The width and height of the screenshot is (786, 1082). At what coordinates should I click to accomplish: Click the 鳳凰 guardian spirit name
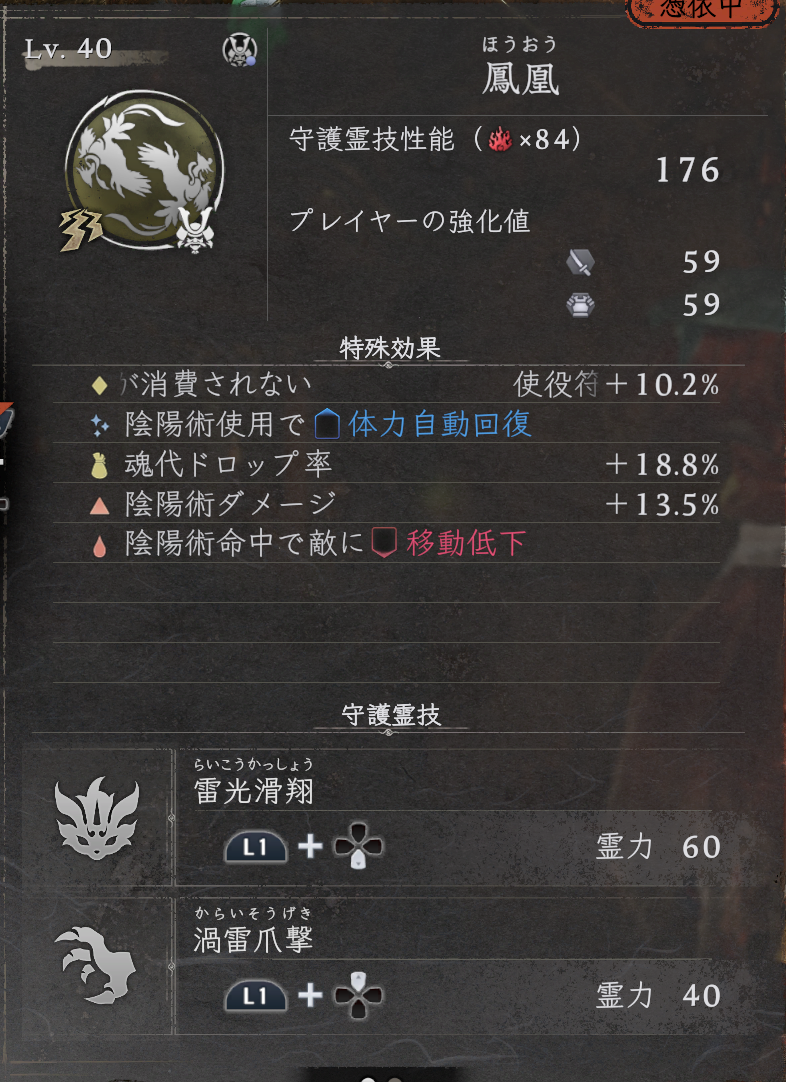(x=520, y=81)
